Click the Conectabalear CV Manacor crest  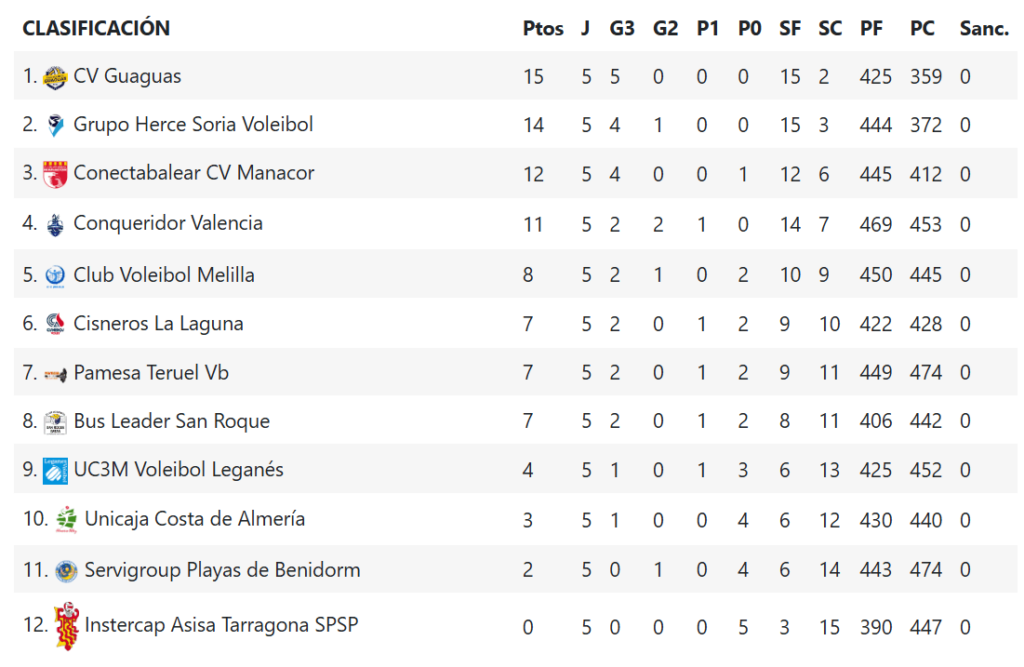(x=56, y=174)
